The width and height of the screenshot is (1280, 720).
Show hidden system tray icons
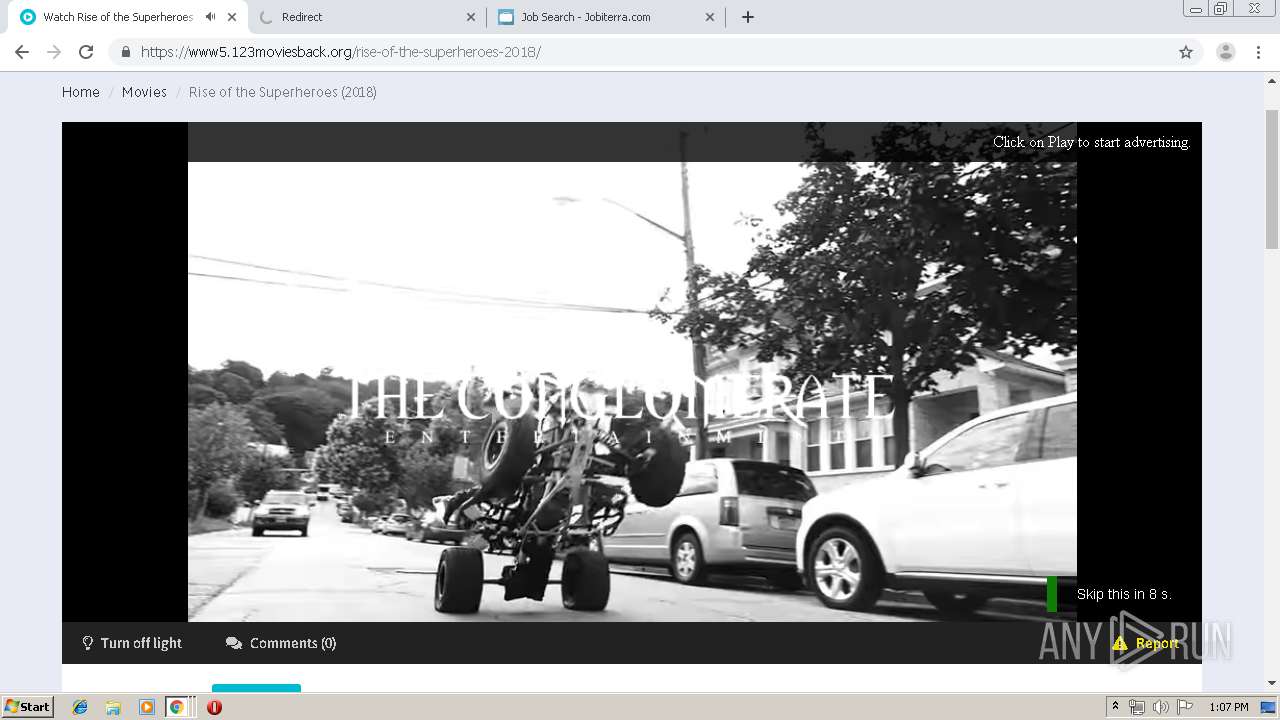[x=1115, y=707]
